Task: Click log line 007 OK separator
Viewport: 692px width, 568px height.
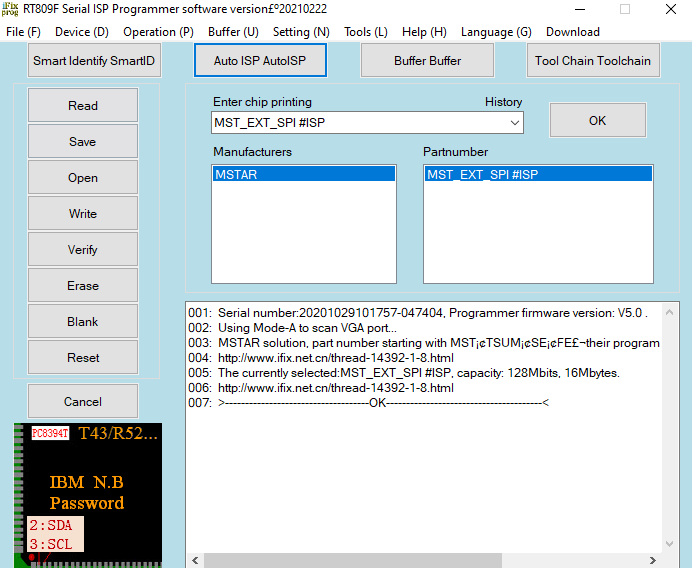Action: (x=384, y=402)
